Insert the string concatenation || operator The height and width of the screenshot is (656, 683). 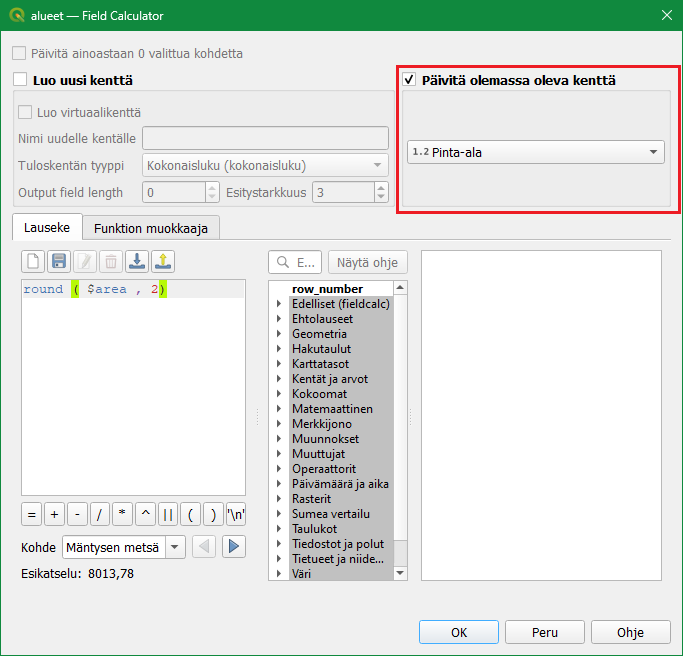167,515
